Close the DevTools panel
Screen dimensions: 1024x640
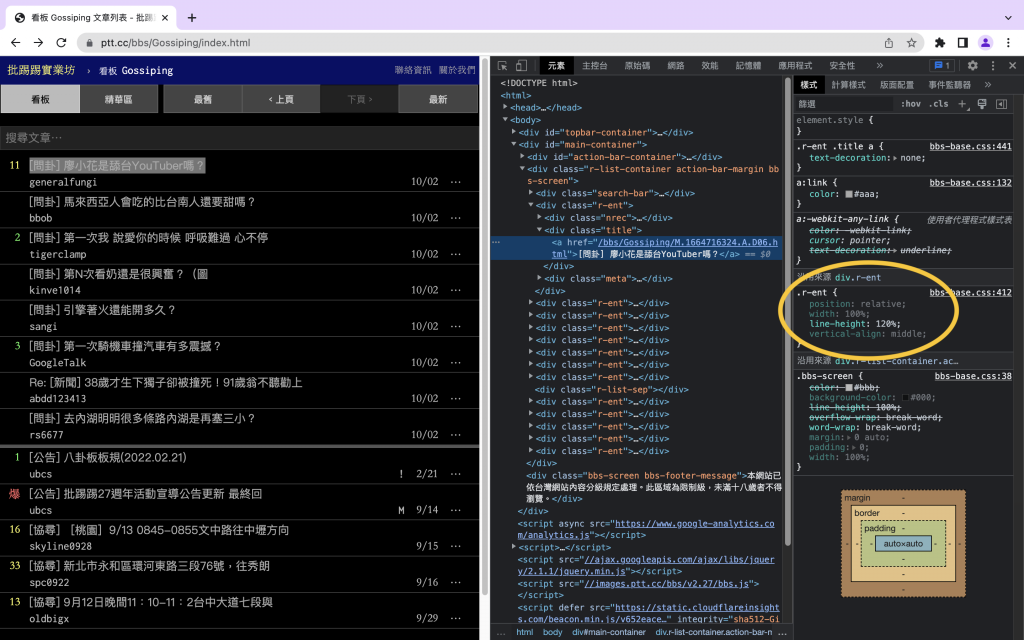point(1012,65)
